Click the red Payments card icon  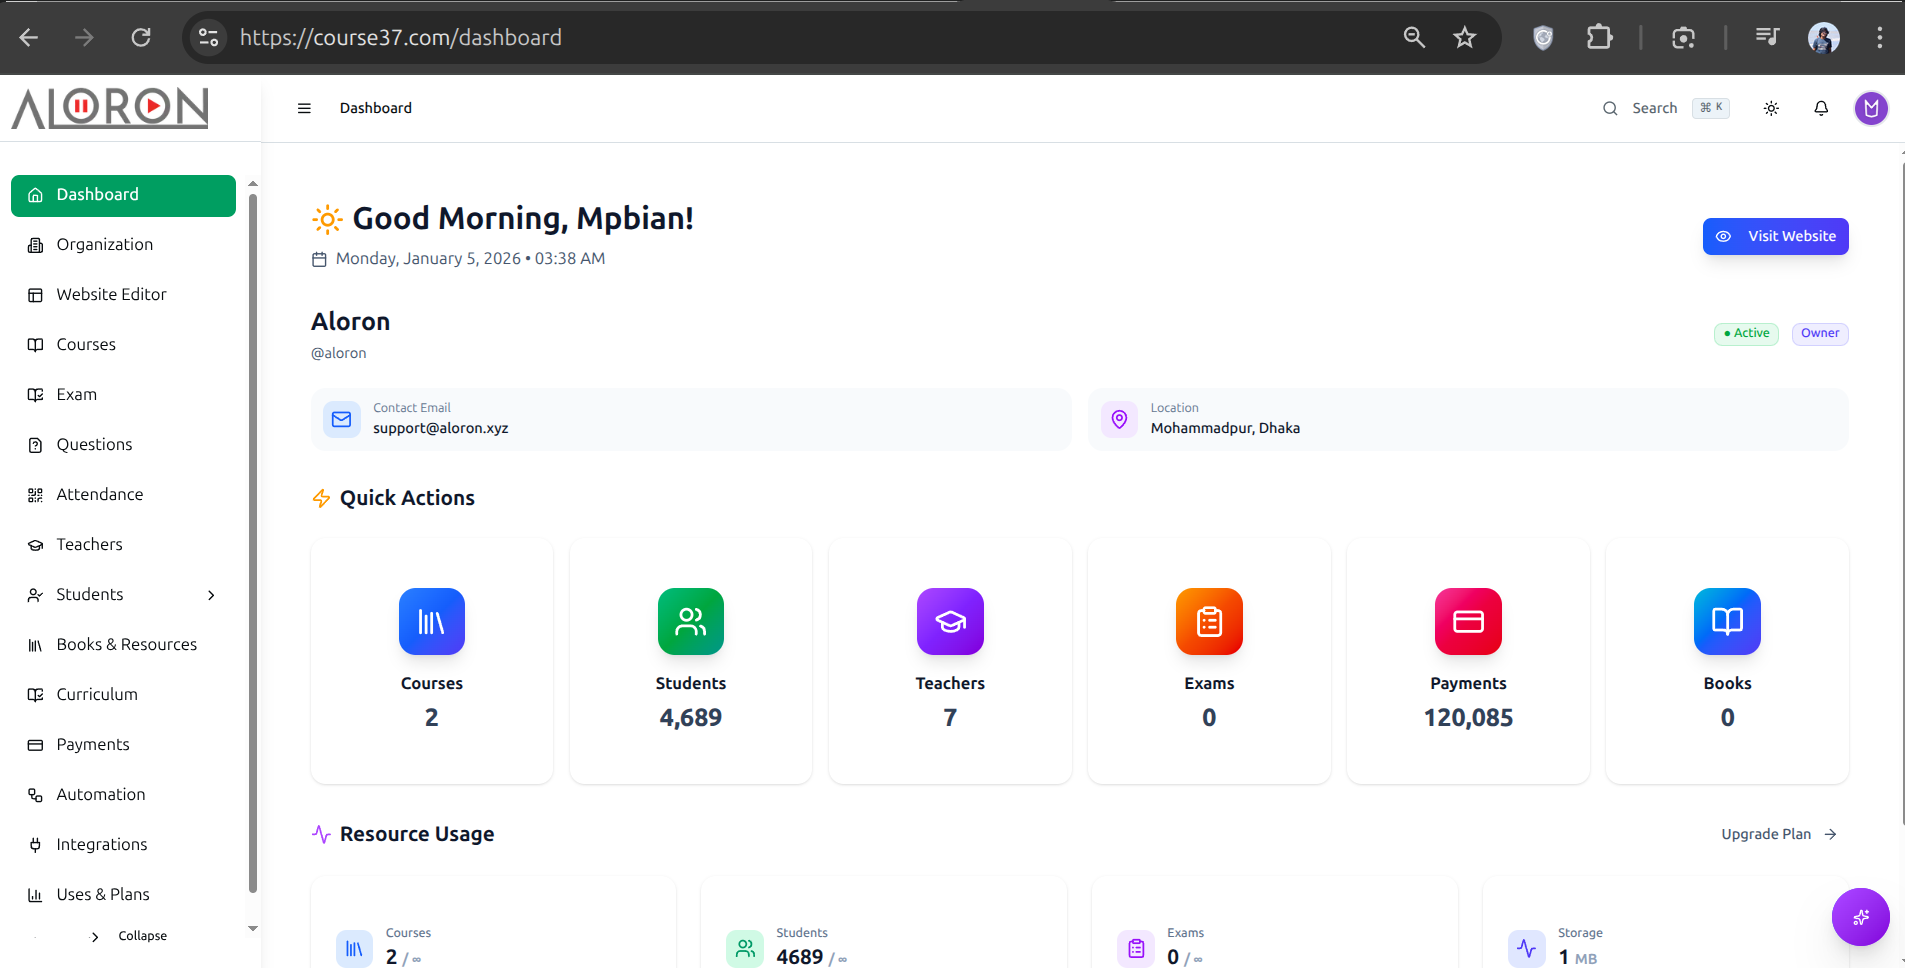[x=1468, y=621]
